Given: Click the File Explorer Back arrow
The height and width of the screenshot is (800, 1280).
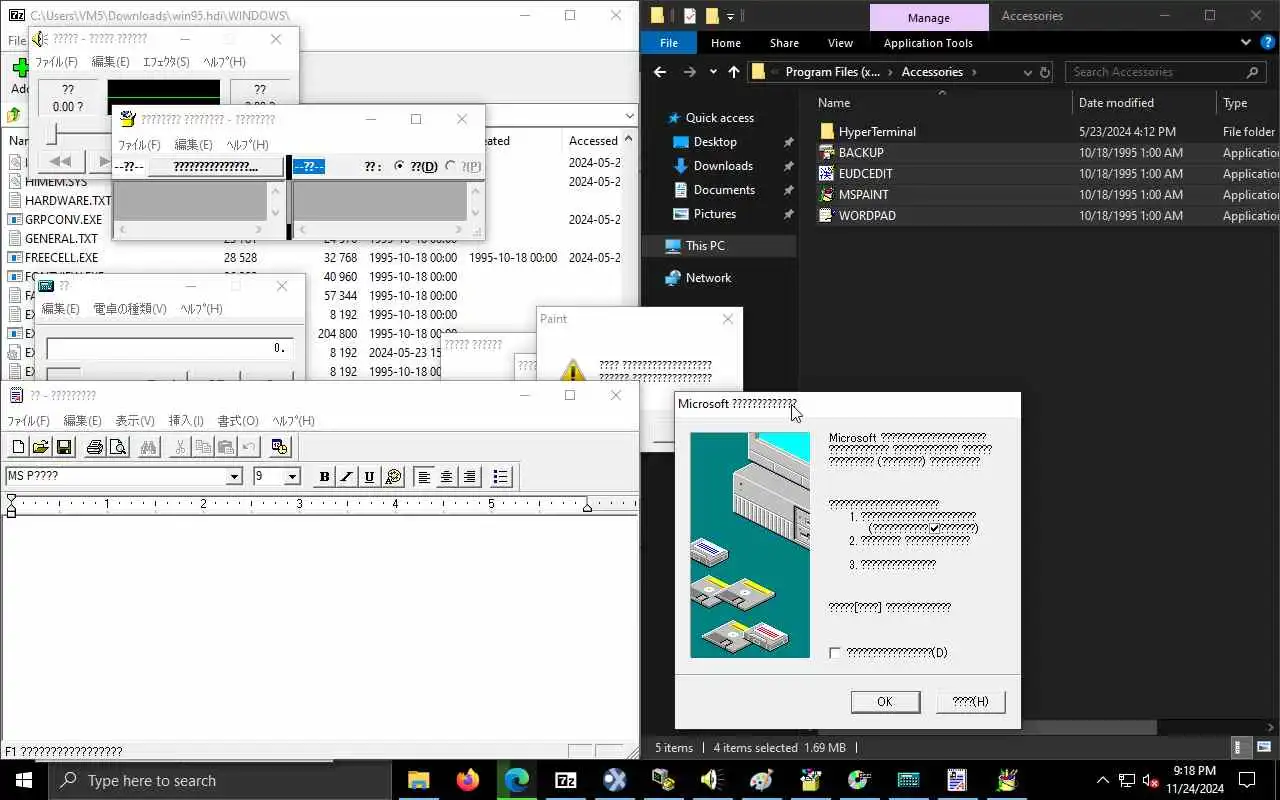Looking at the screenshot, I should click(660, 72).
